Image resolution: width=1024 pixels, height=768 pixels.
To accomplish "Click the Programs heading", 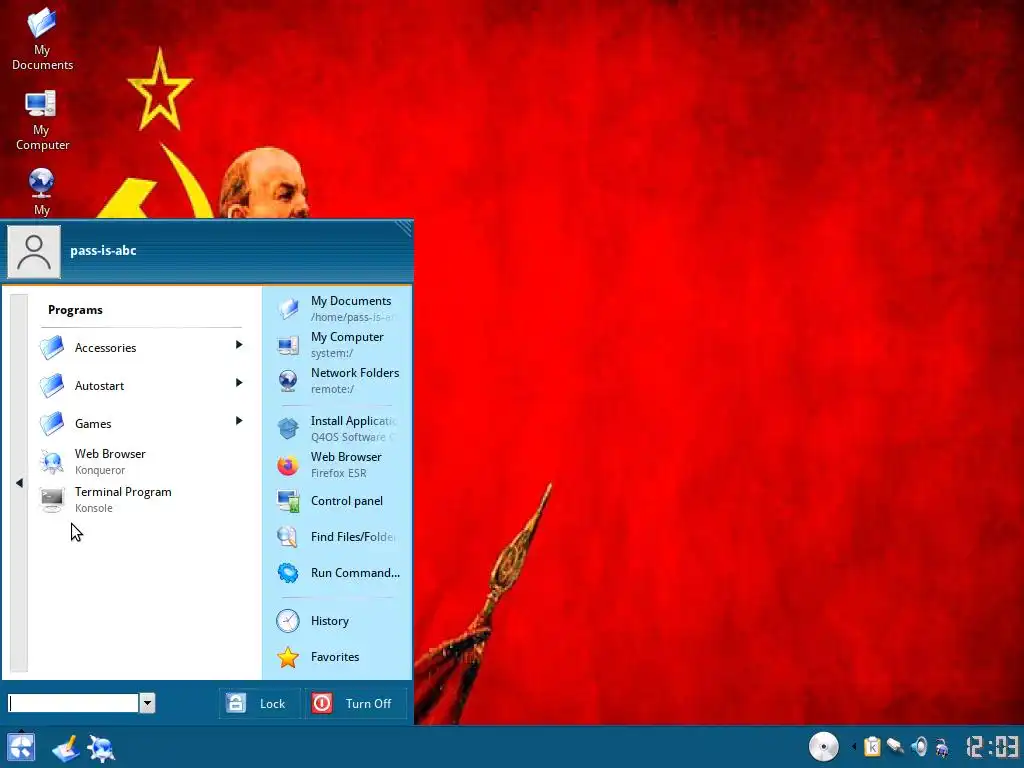I will click(x=75, y=310).
